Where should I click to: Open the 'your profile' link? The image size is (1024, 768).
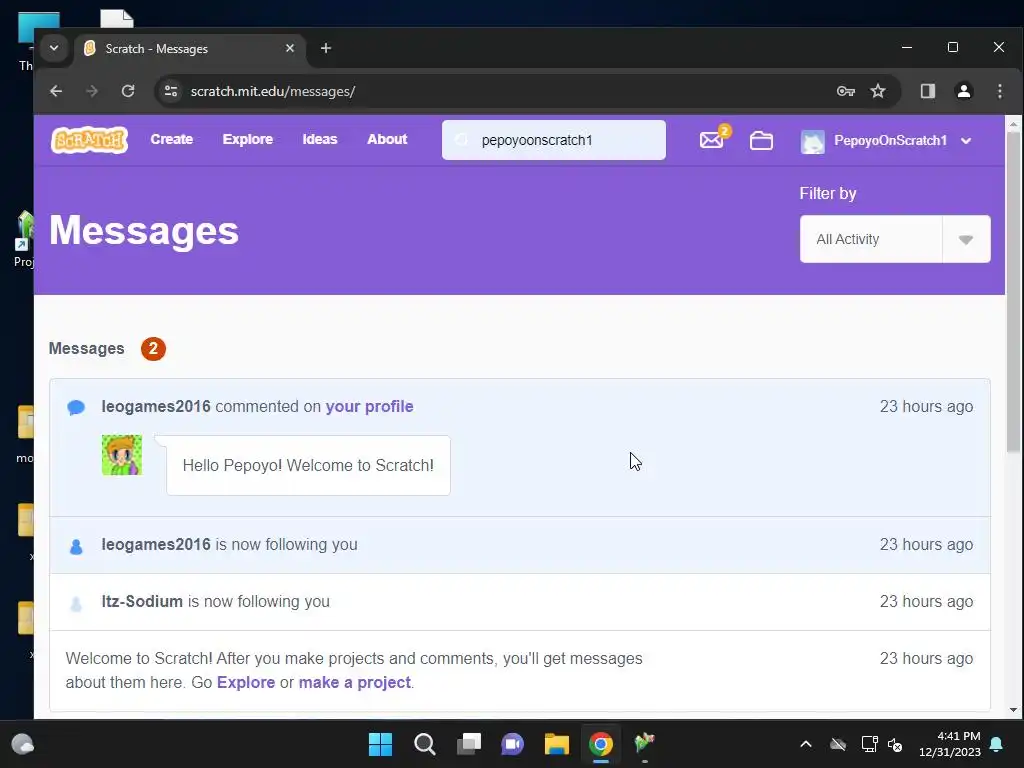click(370, 406)
